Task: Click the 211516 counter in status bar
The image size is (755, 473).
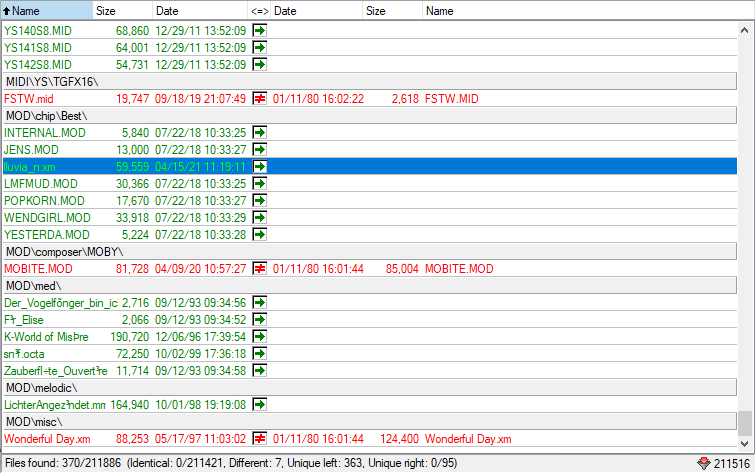Action: coord(732,464)
